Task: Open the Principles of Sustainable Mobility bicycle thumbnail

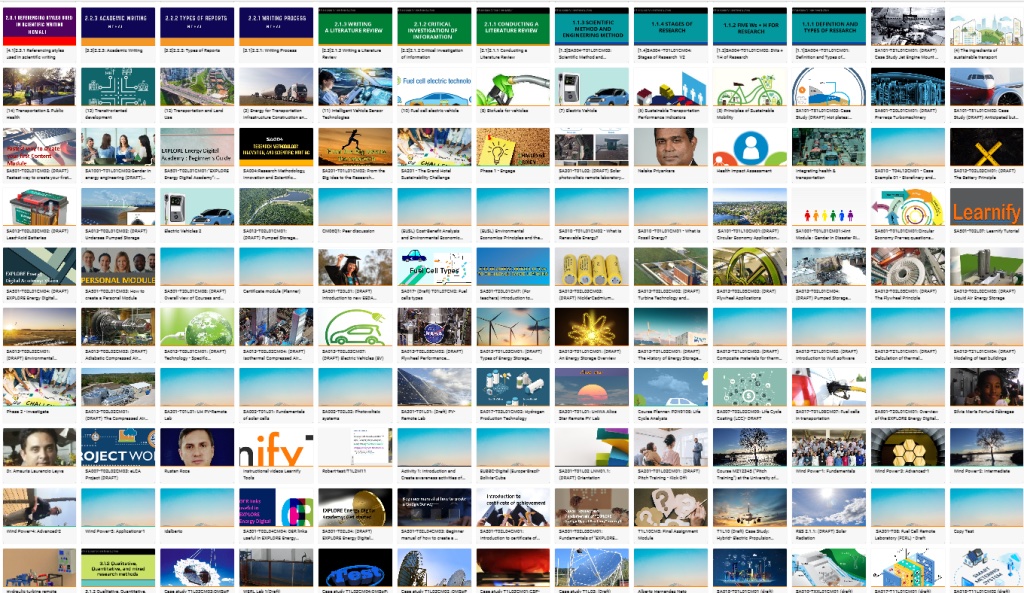Action: tap(747, 87)
